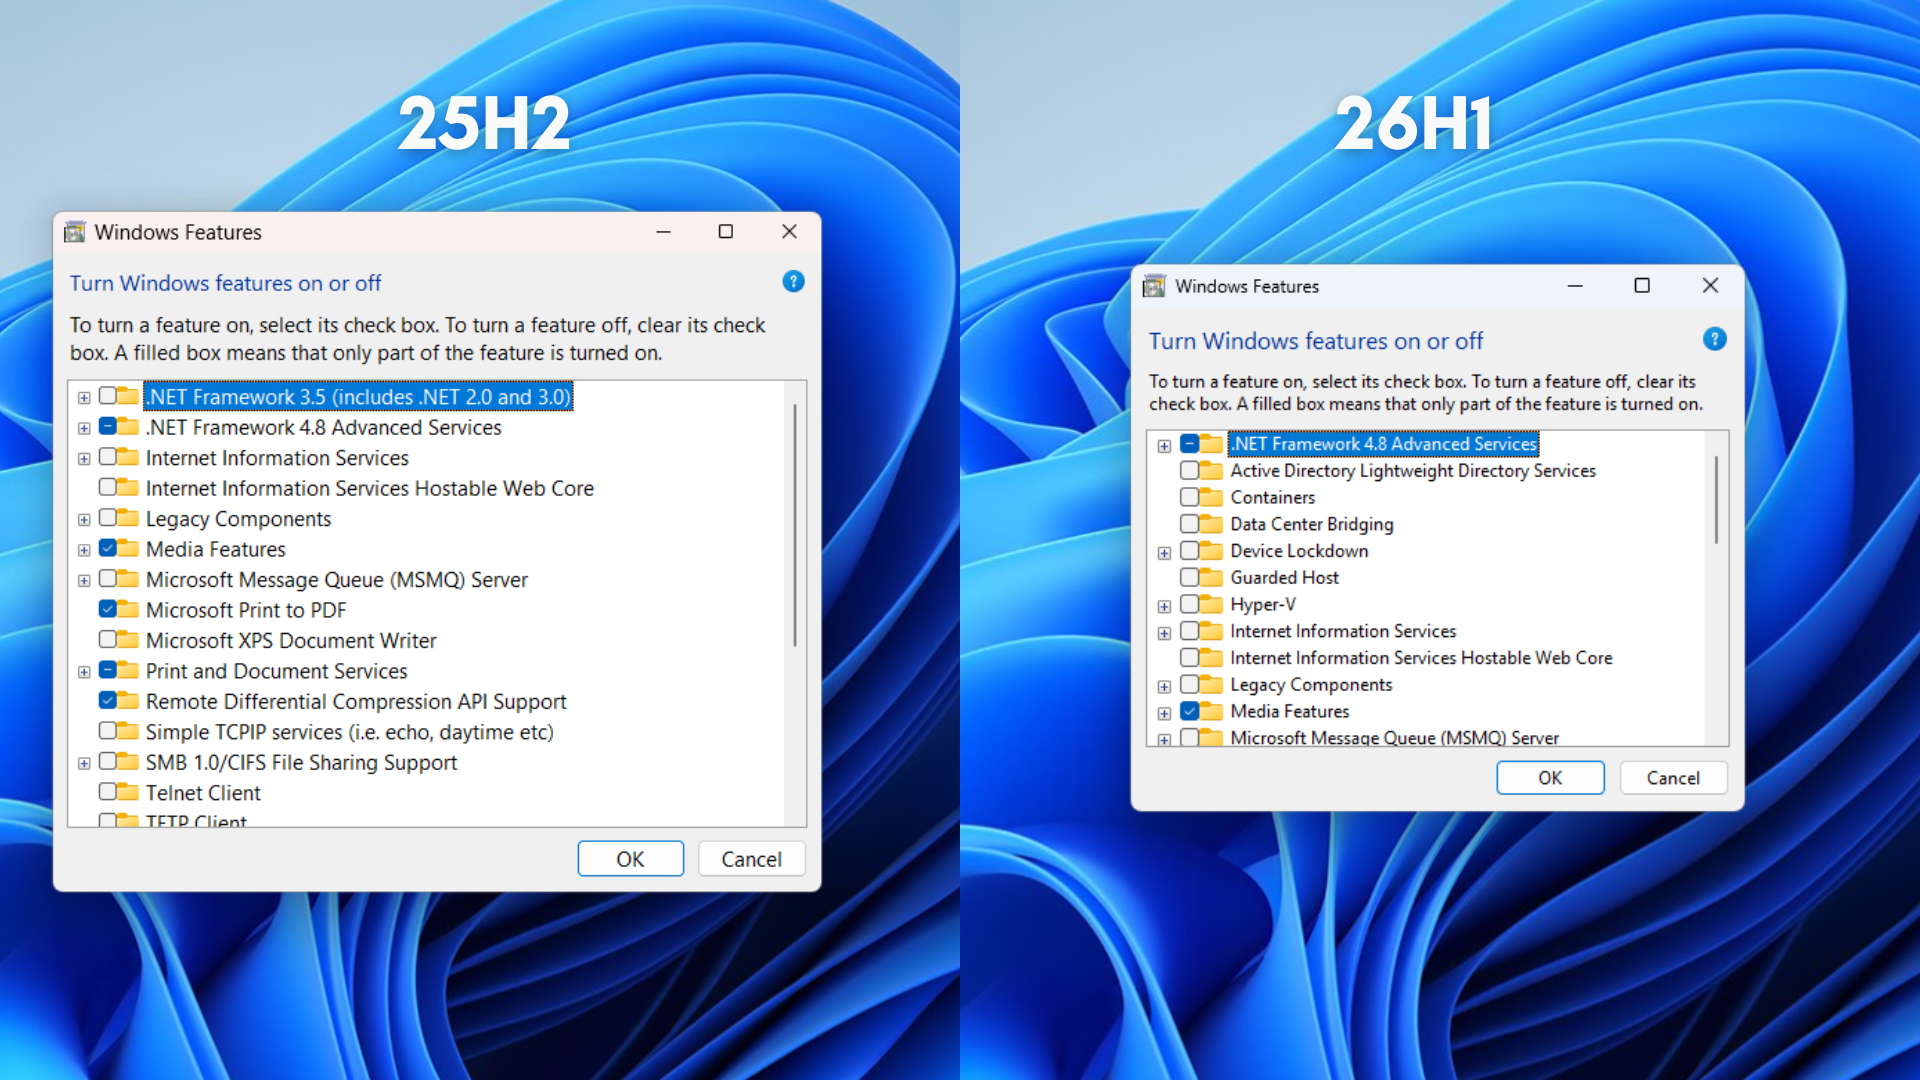Screen dimensions: 1920x1080
Task: Click the help question mark icon in 25H2 dialog
Action: click(793, 282)
